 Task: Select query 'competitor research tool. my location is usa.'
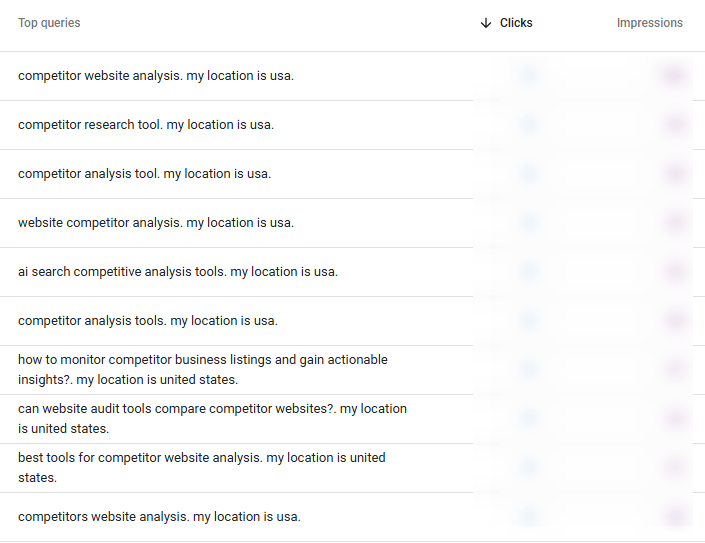(146, 125)
